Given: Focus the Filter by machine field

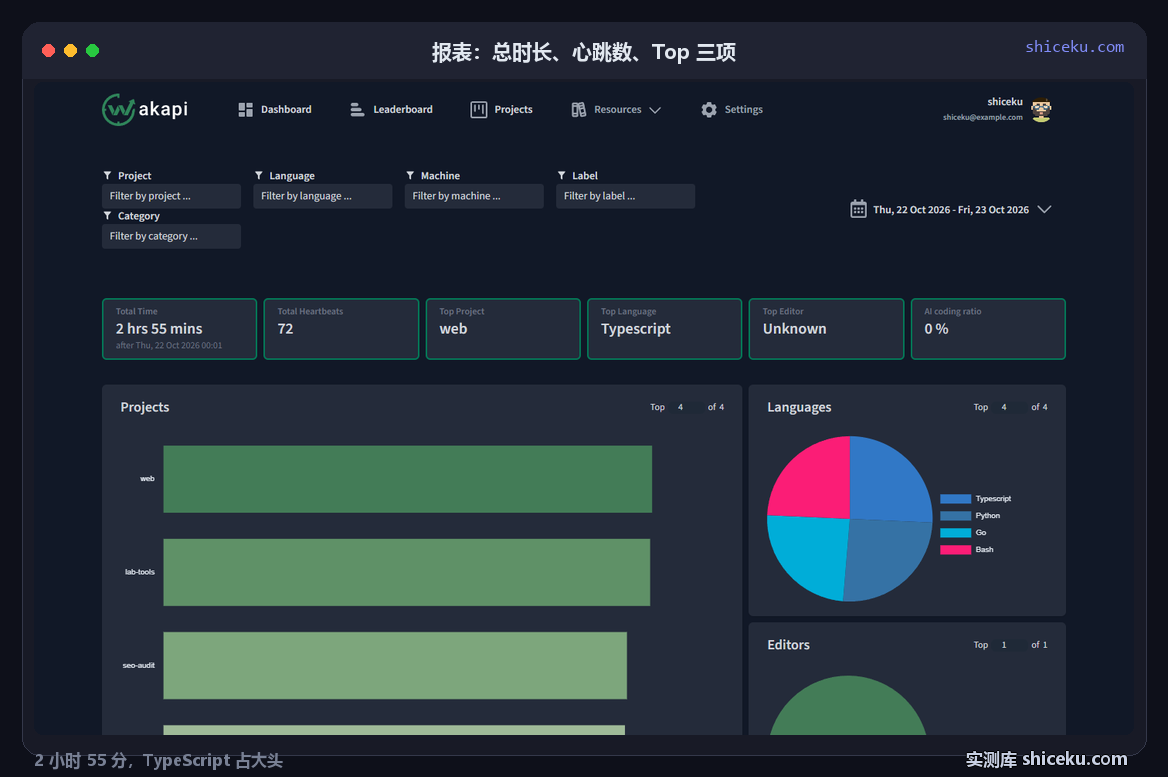Looking at the screenshot, I should coord(474,196).
